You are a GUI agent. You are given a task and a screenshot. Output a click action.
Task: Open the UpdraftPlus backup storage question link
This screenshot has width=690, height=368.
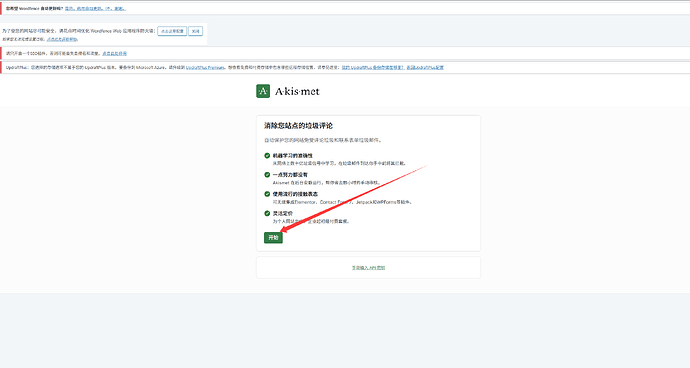[x=373, y=67]
